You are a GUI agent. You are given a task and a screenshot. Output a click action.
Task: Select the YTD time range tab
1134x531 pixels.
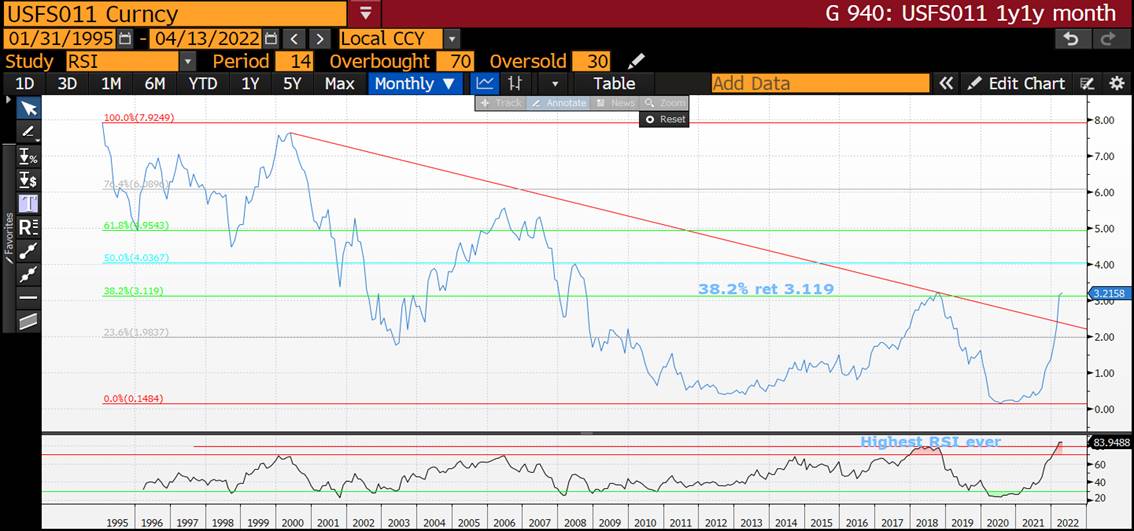[203, 84]
